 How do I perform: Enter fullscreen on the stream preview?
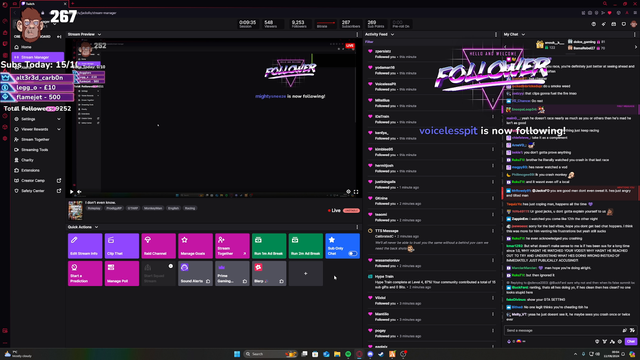(x=356, y=191)
